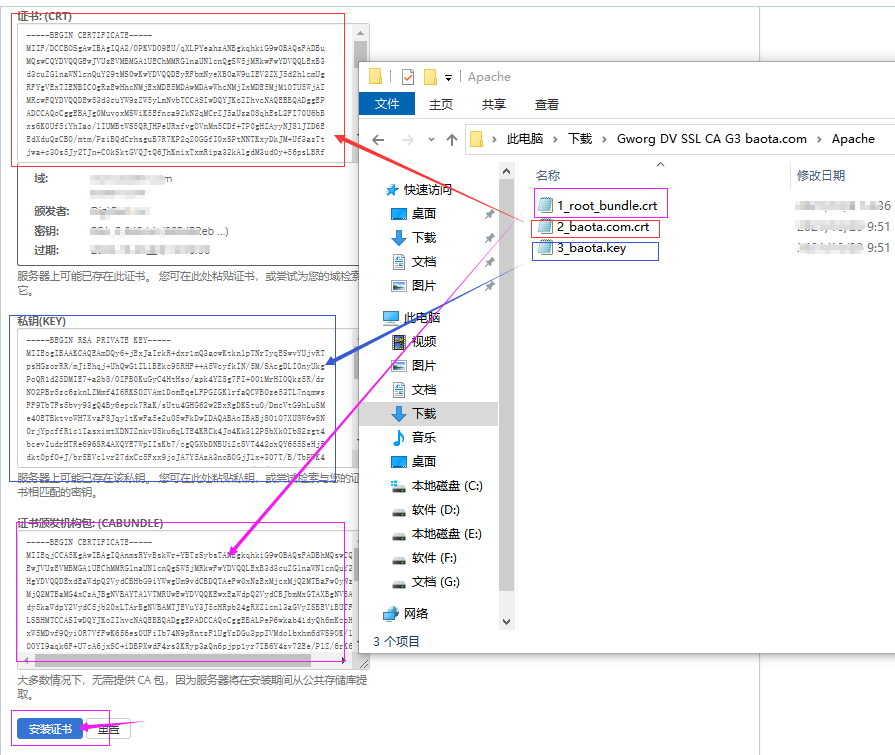Click the Explorer forward arrow
This screenshot has width=895, height=755.
(x=408, y=139)
